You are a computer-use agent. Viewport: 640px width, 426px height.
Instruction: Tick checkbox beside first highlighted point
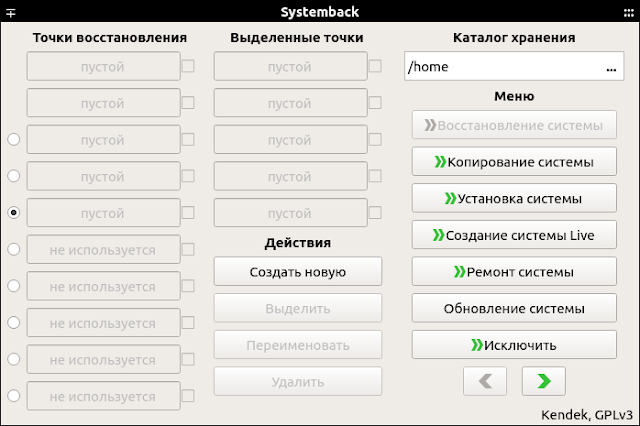[375, 66]
